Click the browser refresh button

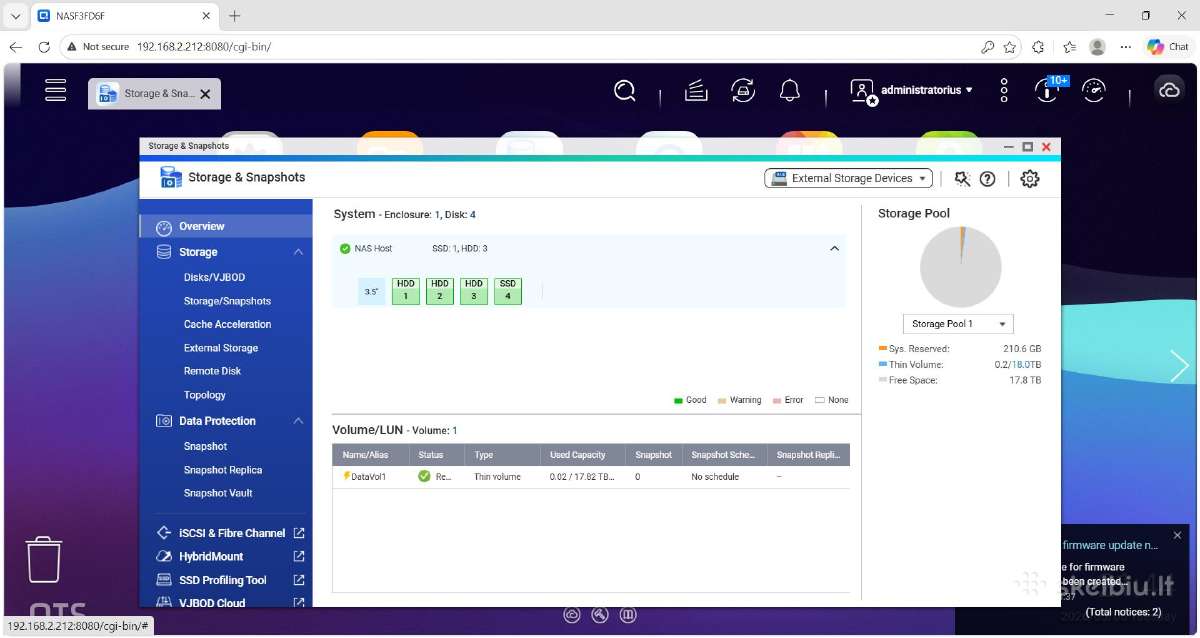[x=44, y=47]
